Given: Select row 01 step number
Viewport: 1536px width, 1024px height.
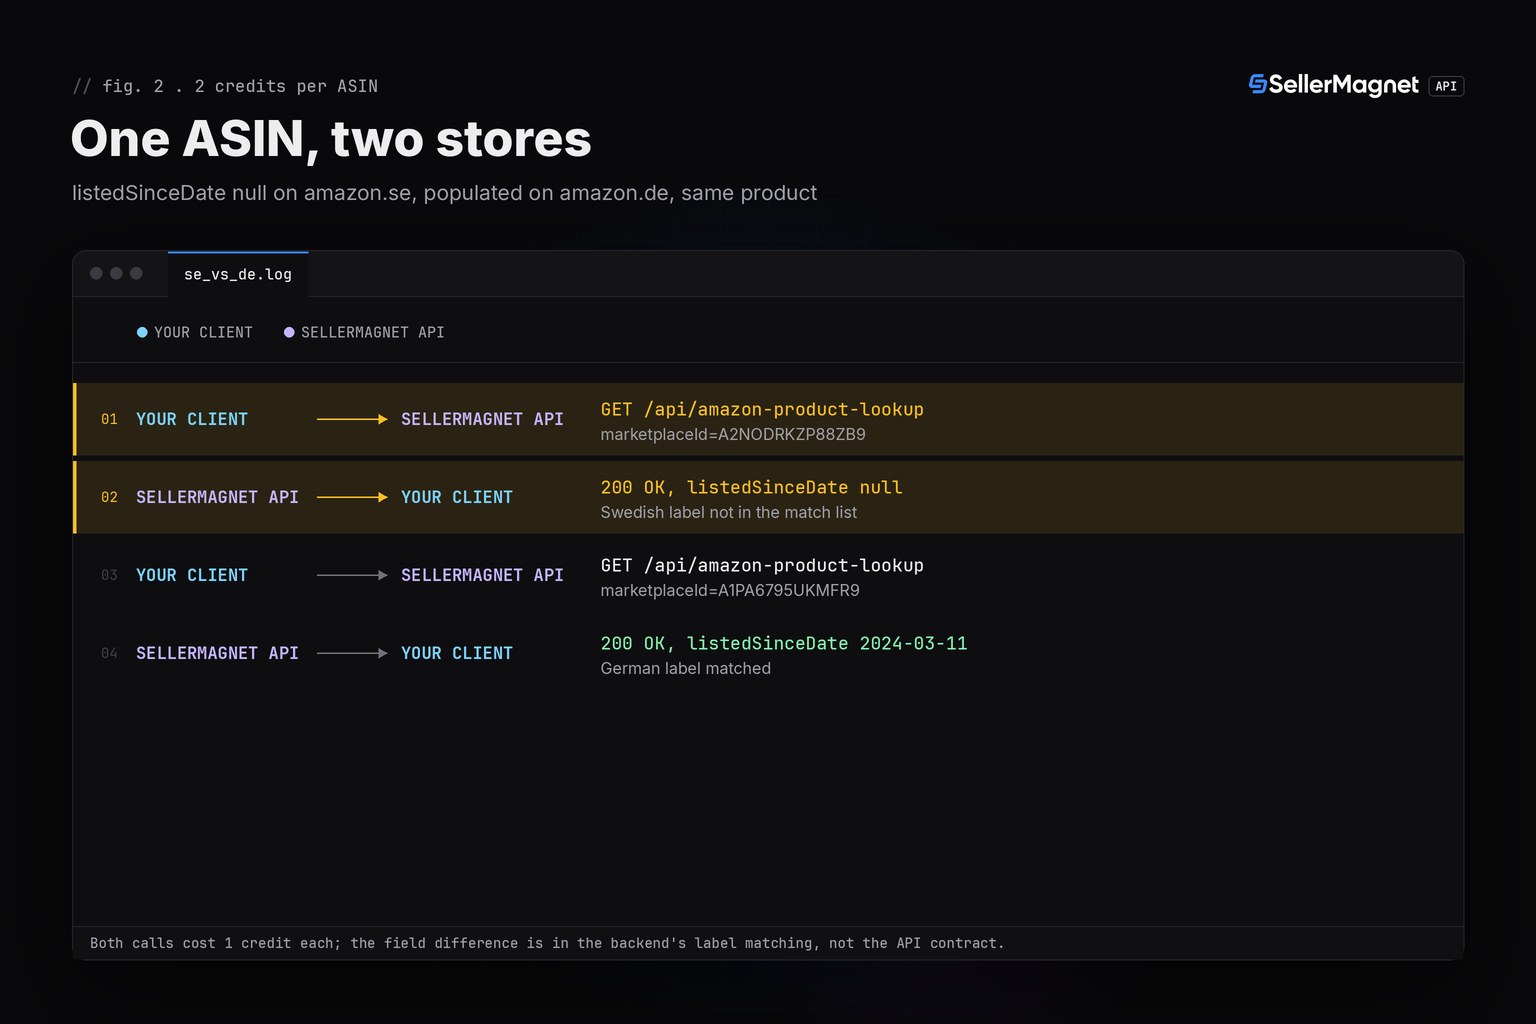Looking at the screenshot, I should [x=109, y=419].
